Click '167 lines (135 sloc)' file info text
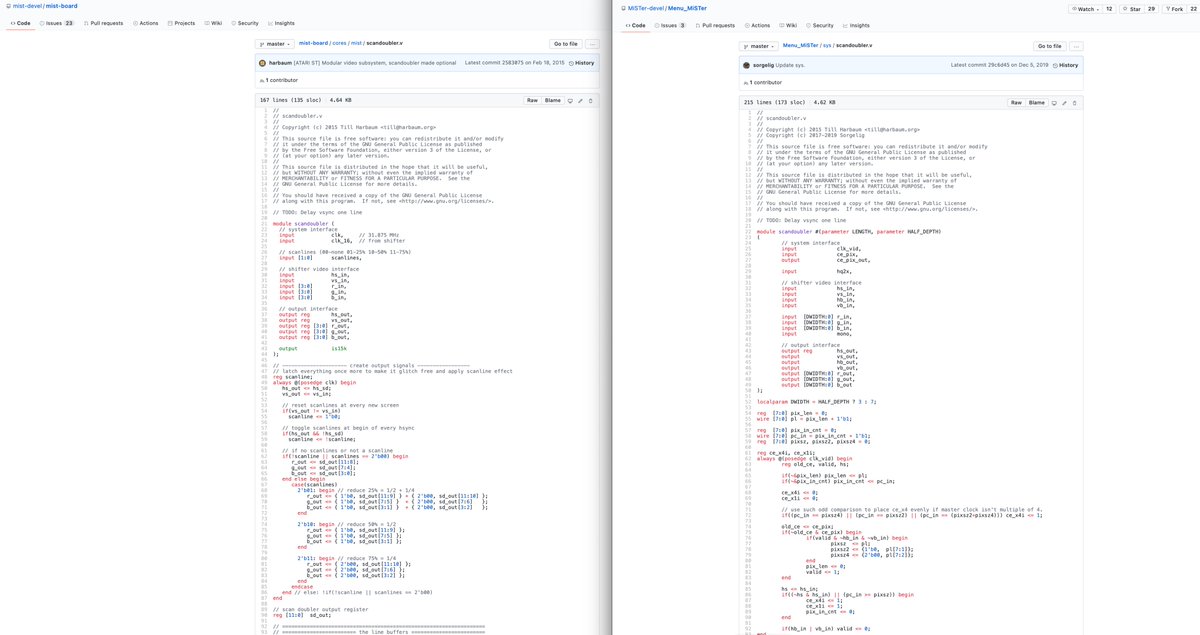 [292, 100]
